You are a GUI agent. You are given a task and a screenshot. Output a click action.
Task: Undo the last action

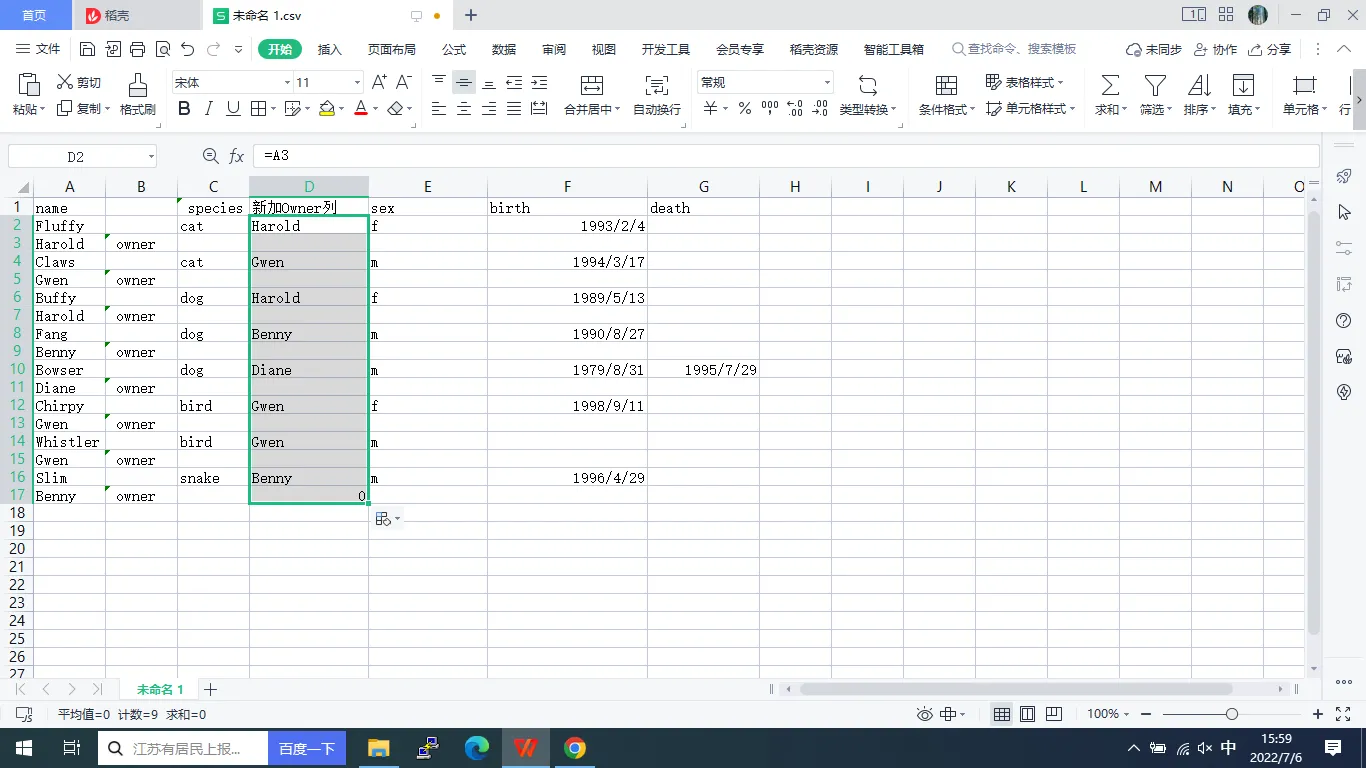pos(187,49)
